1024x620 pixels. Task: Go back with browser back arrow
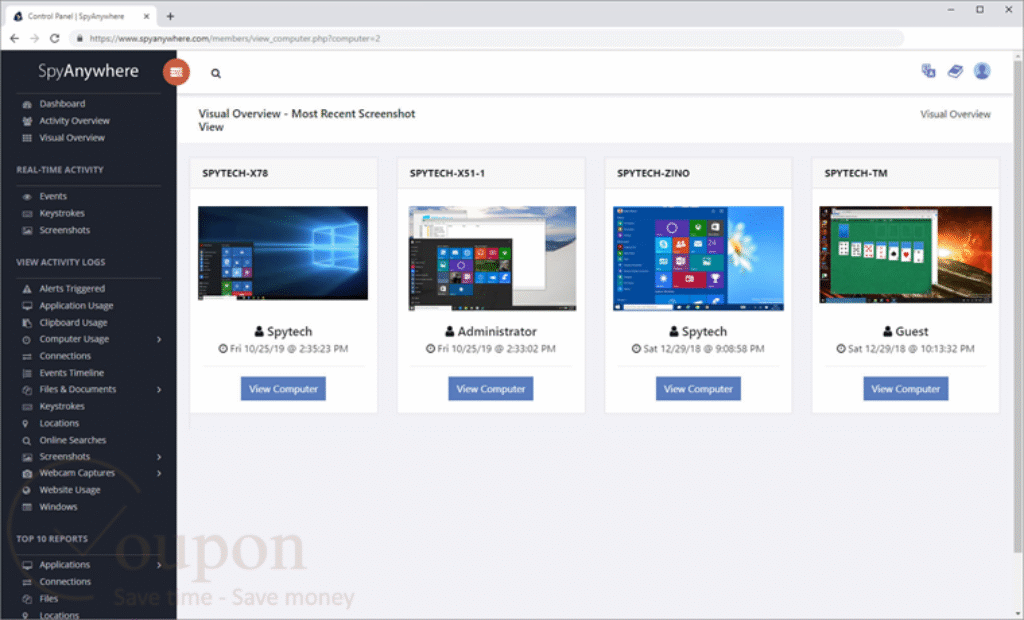(14, 39)
